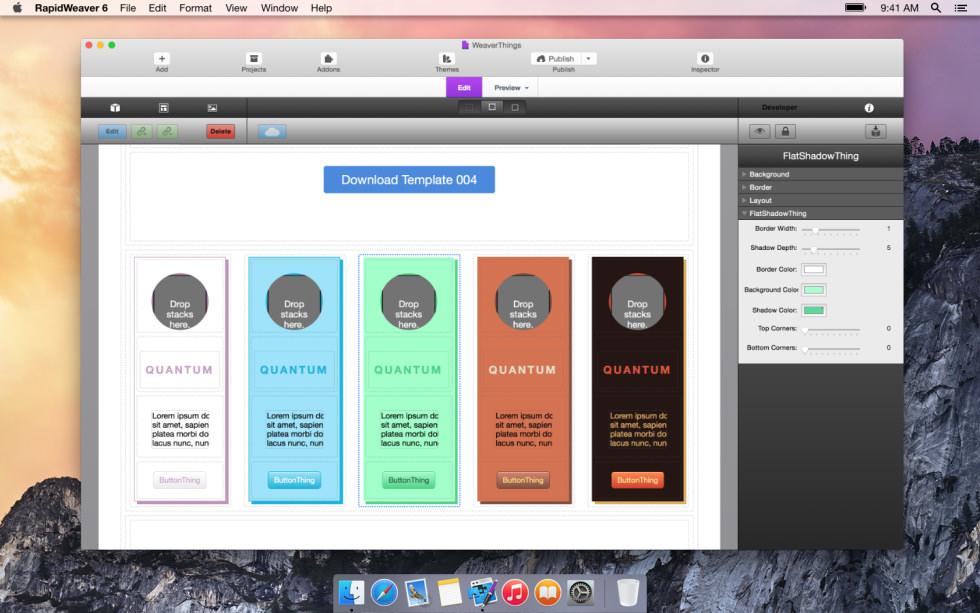Image resolution: width=980 pixels, height=613 pixels.
Task: Click ButtonThing on the dark brown card
Action: click(x=638, y=481)
